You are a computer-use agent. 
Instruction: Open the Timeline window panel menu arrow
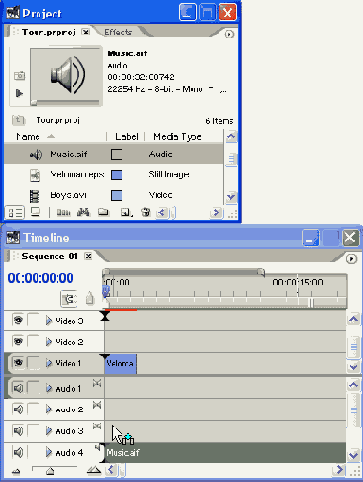351,259
